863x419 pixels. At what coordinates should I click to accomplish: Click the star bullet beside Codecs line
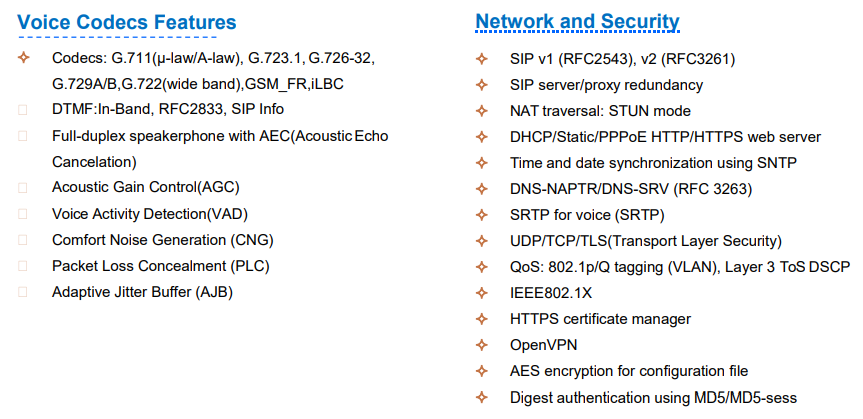(23, 59)
